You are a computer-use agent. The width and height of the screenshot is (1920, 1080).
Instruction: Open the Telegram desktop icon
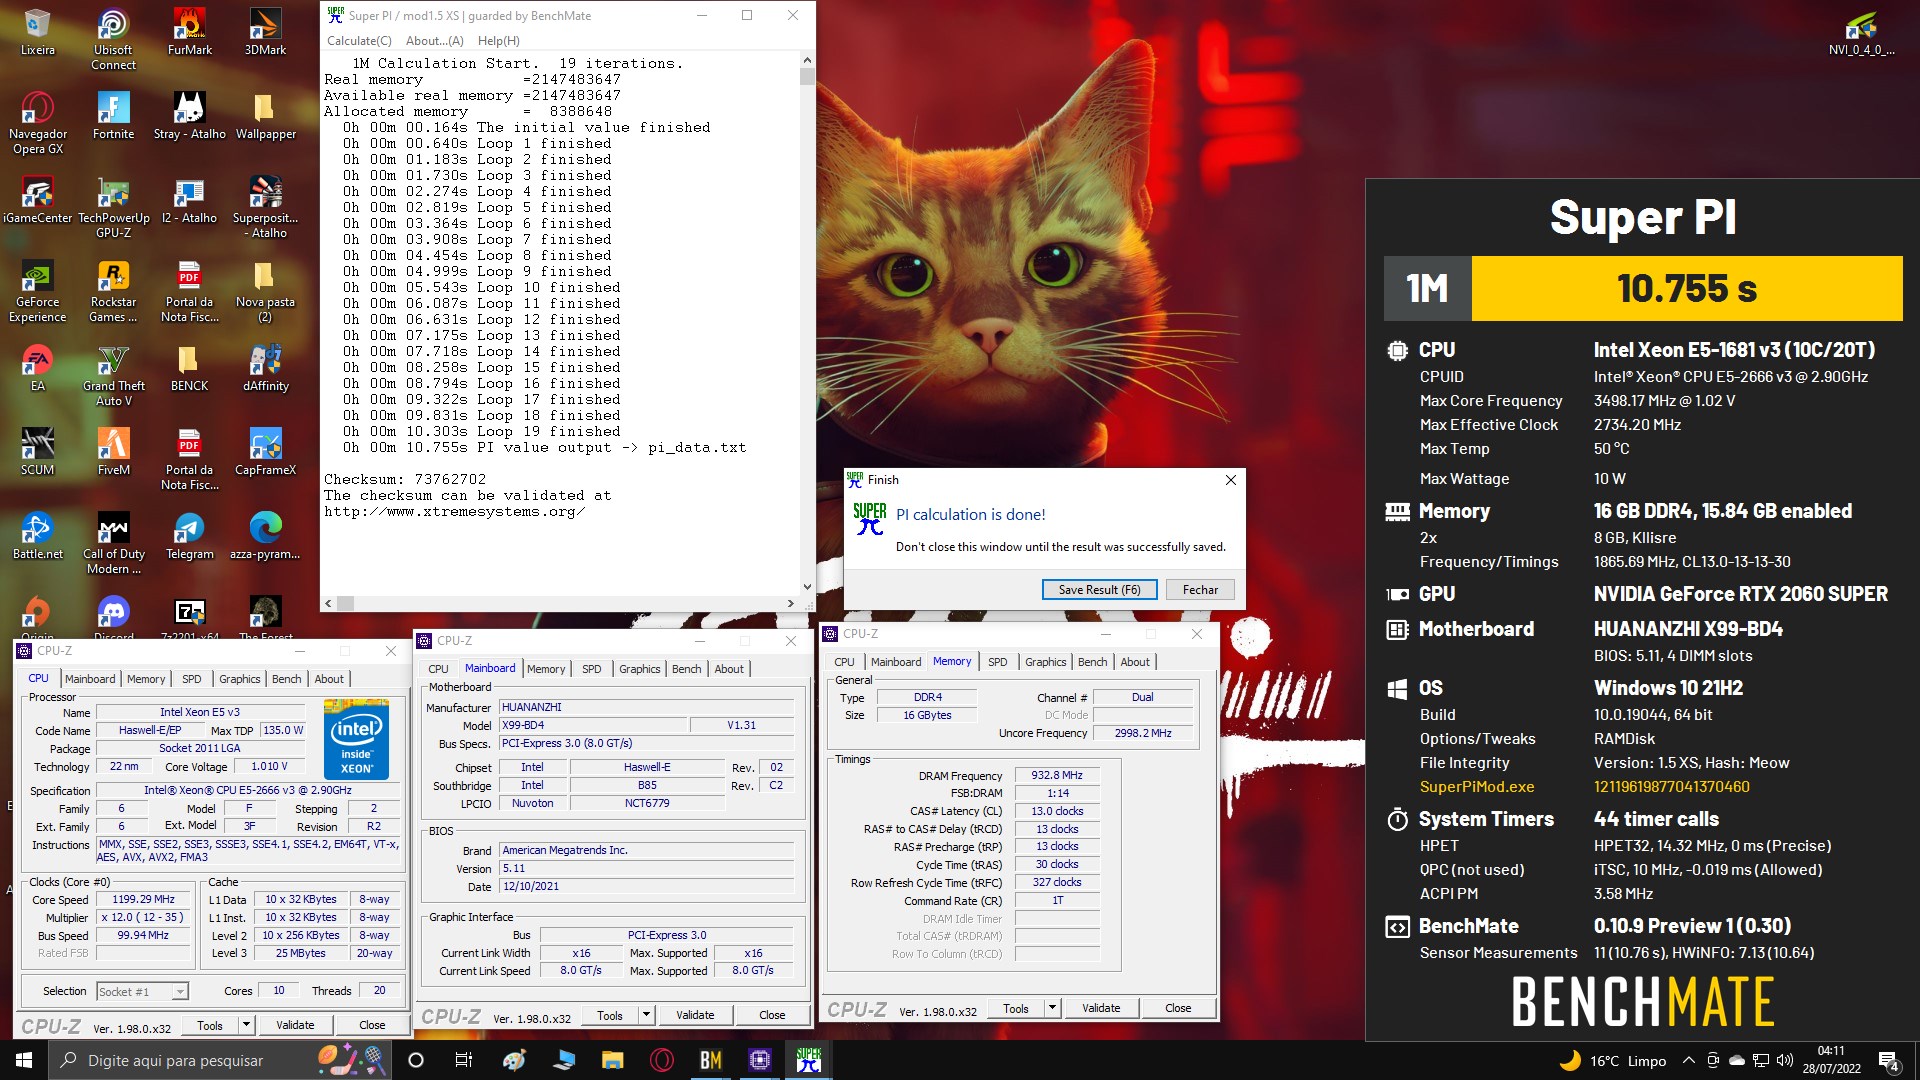click(x=189, y=536)
